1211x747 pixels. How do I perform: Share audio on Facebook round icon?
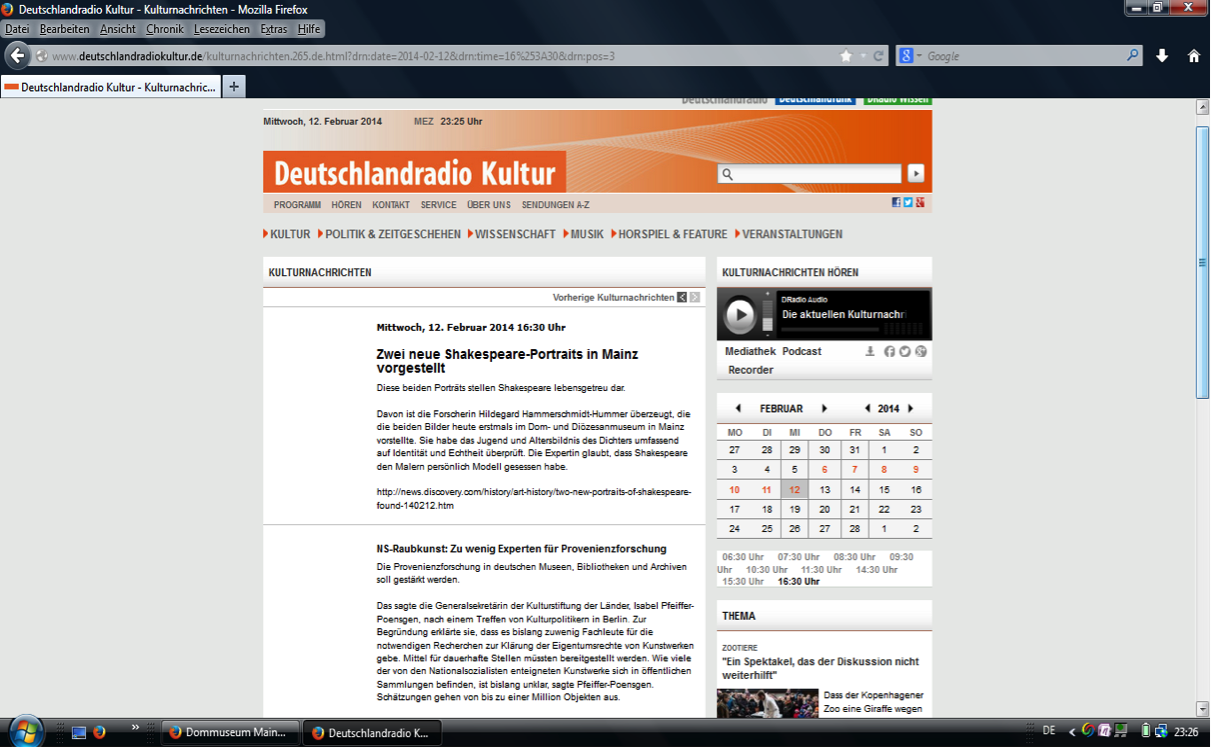coord(889,351)
